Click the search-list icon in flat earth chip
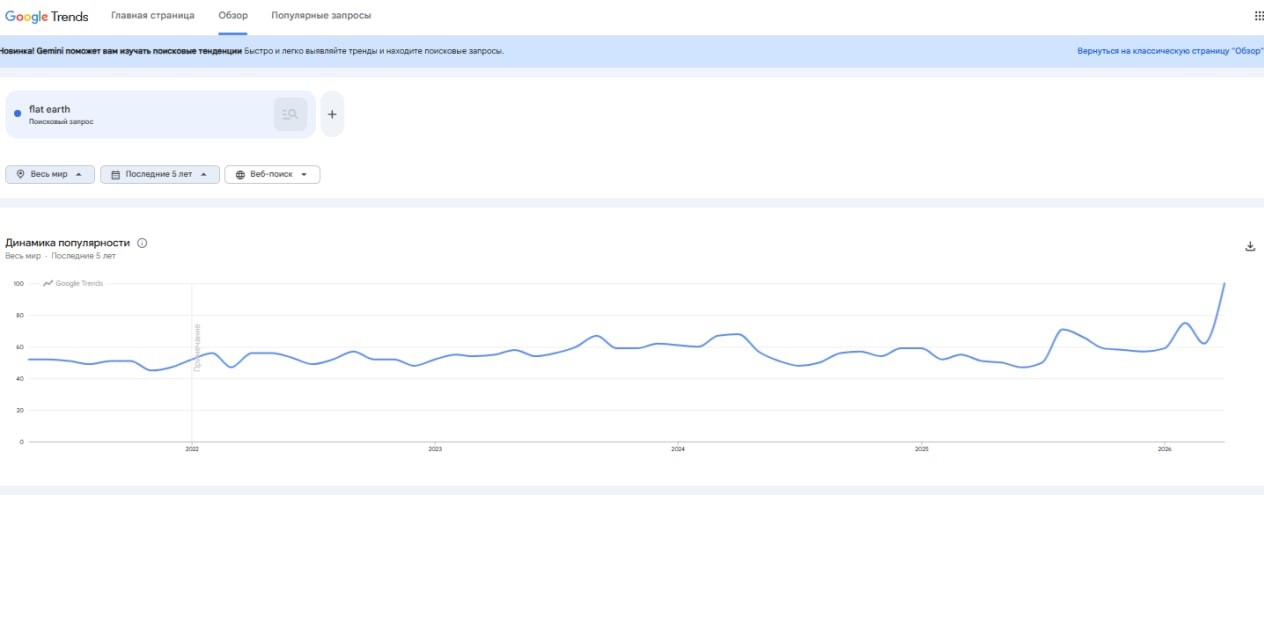The width and height of the screenshot is (1264, 624). tap(291, 114)
